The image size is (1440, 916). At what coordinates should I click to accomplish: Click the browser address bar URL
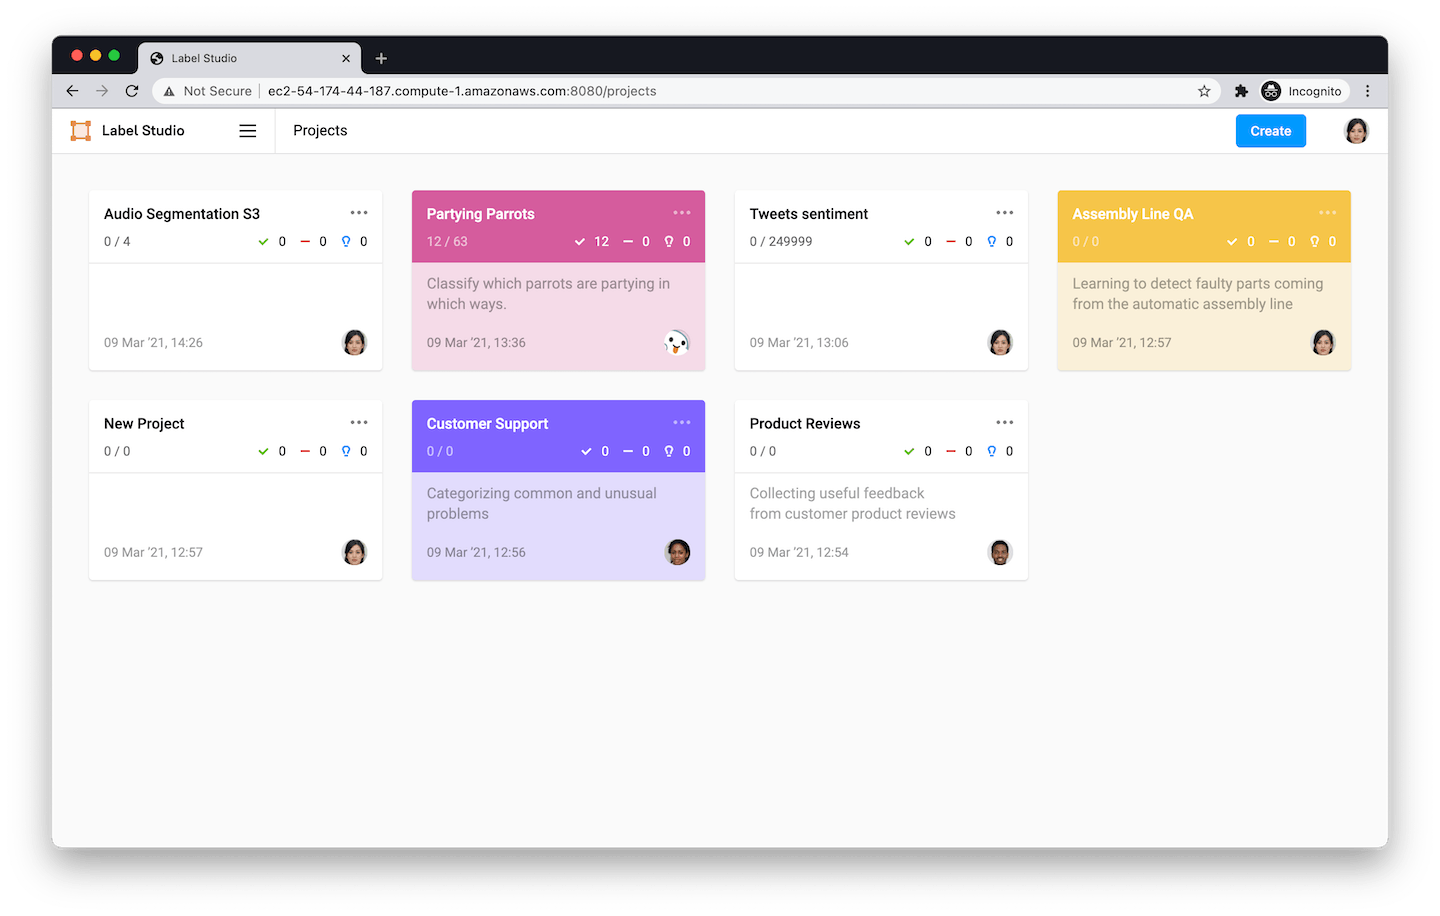coord(462,91)
